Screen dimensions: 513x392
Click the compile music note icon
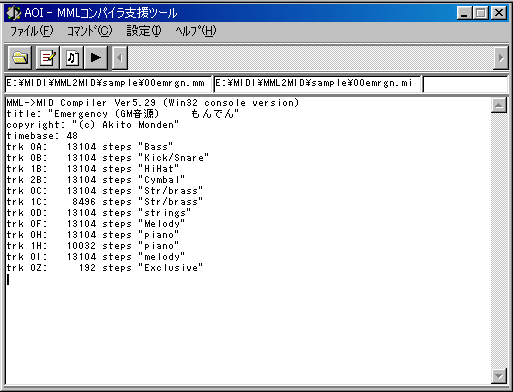click(72, 58)
